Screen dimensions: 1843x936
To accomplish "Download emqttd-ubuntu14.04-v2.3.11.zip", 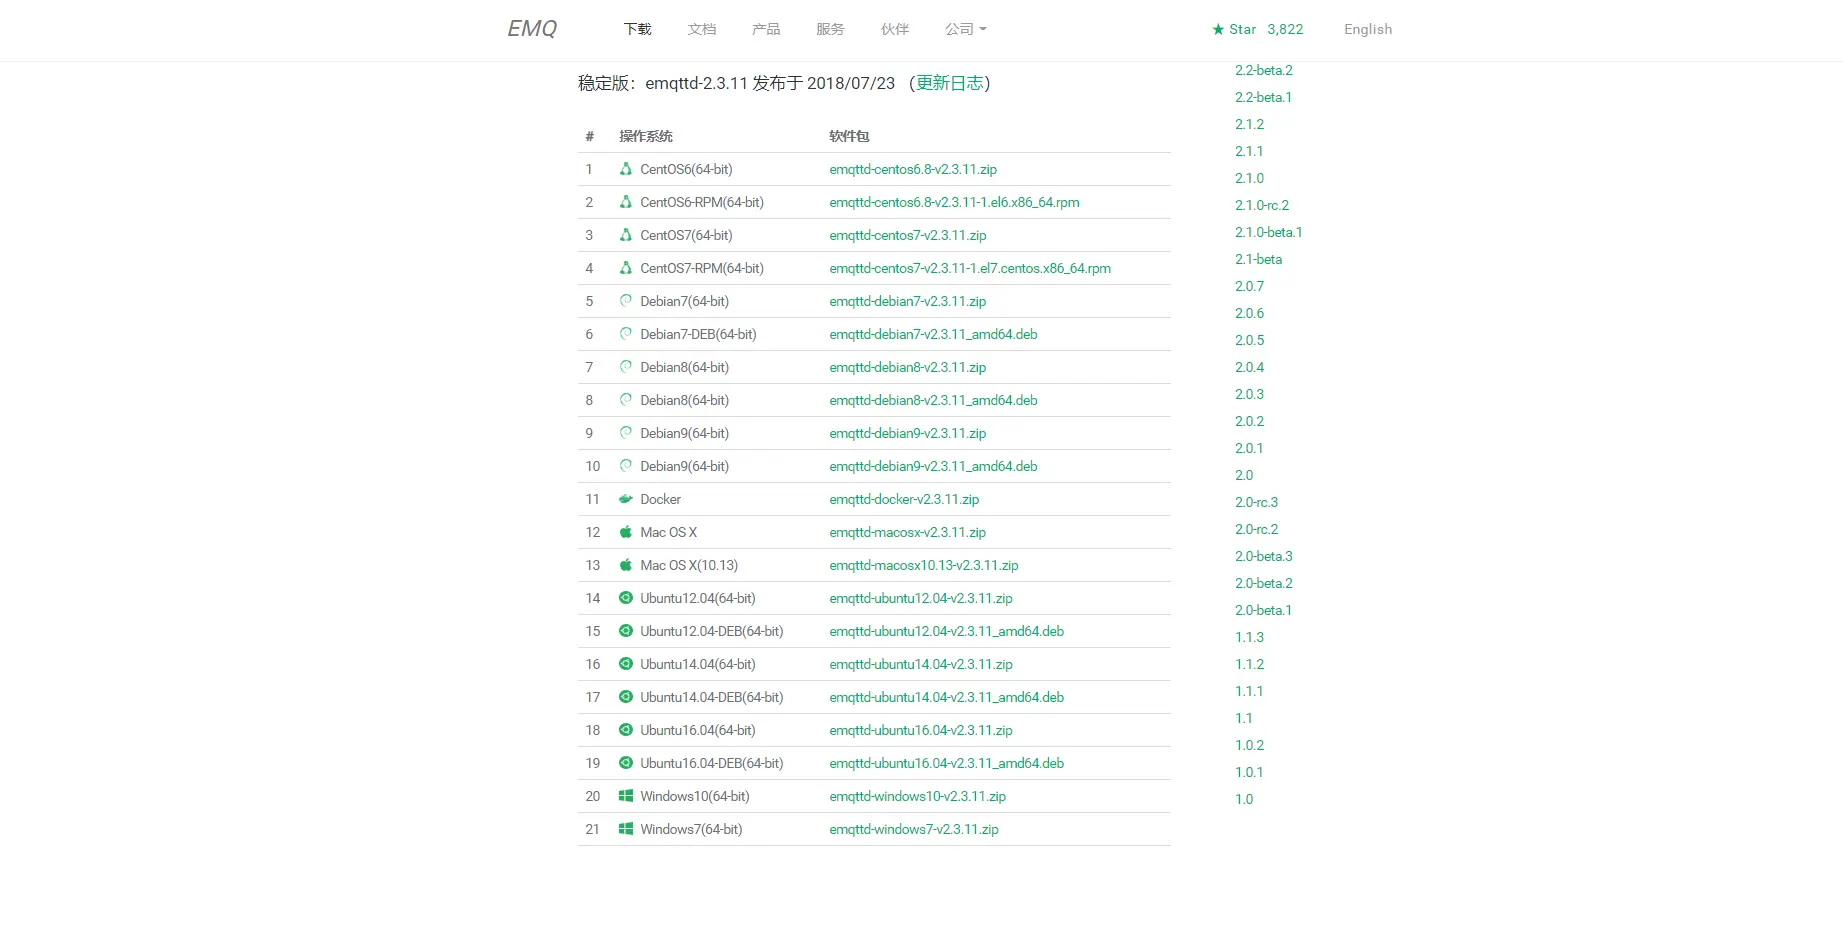I will click(921, 664).
